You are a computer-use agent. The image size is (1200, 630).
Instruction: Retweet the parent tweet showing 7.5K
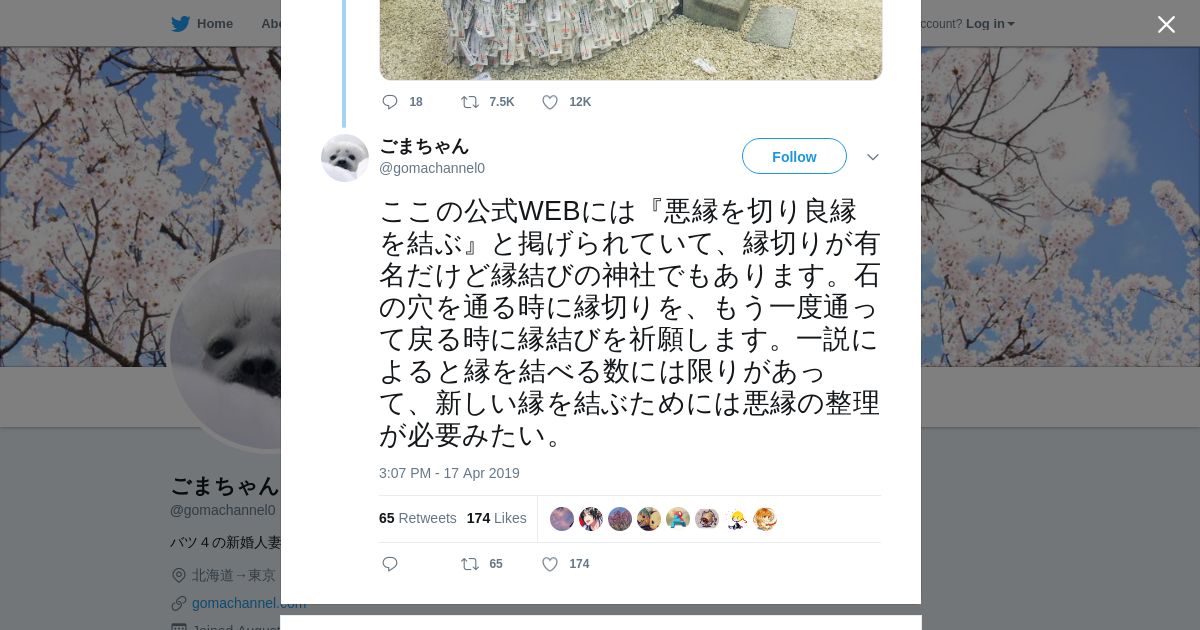pyautogui.click(x=469, y=102)
